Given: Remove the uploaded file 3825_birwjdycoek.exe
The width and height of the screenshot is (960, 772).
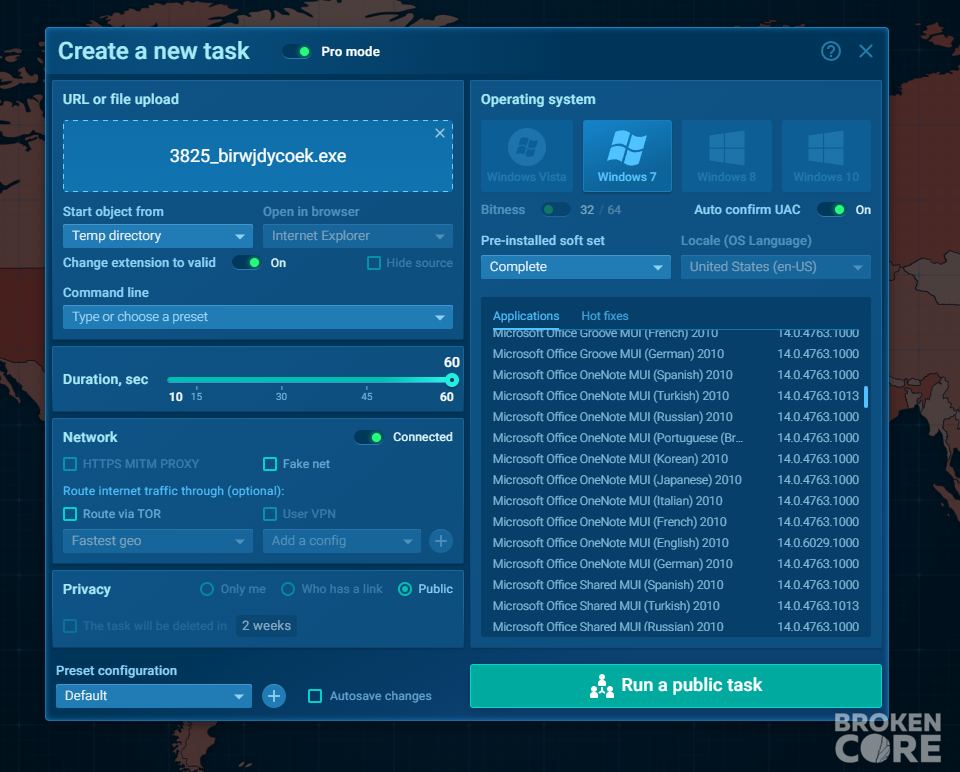Looking at the screenshot, I should (440, 133).
